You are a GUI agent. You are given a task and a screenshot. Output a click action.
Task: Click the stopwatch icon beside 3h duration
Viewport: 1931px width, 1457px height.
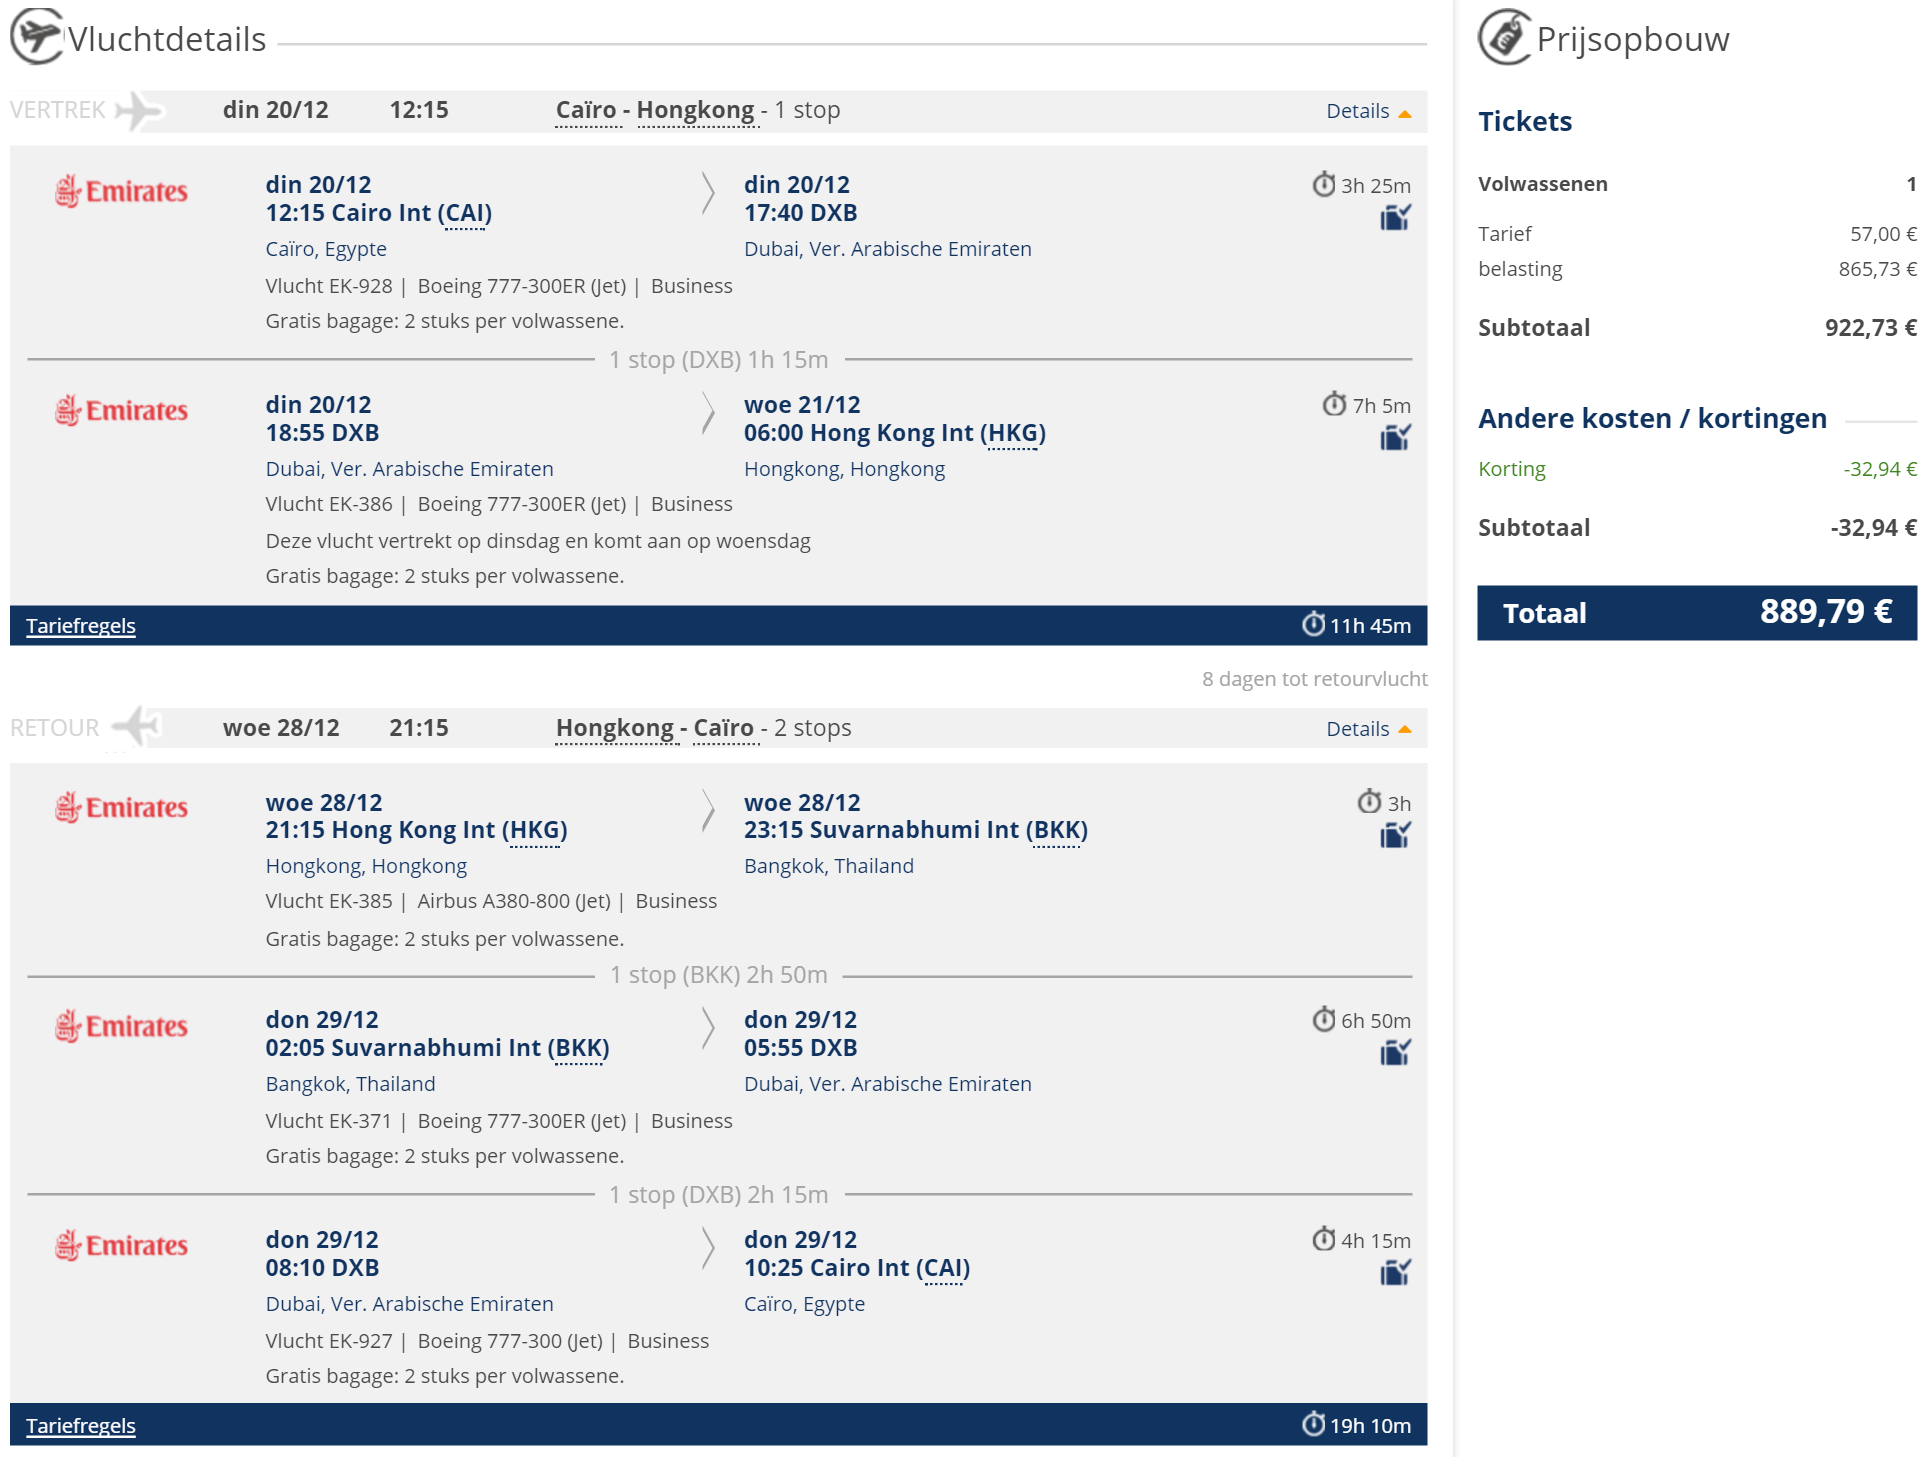pyautogui.click(x=1369, y=802)
